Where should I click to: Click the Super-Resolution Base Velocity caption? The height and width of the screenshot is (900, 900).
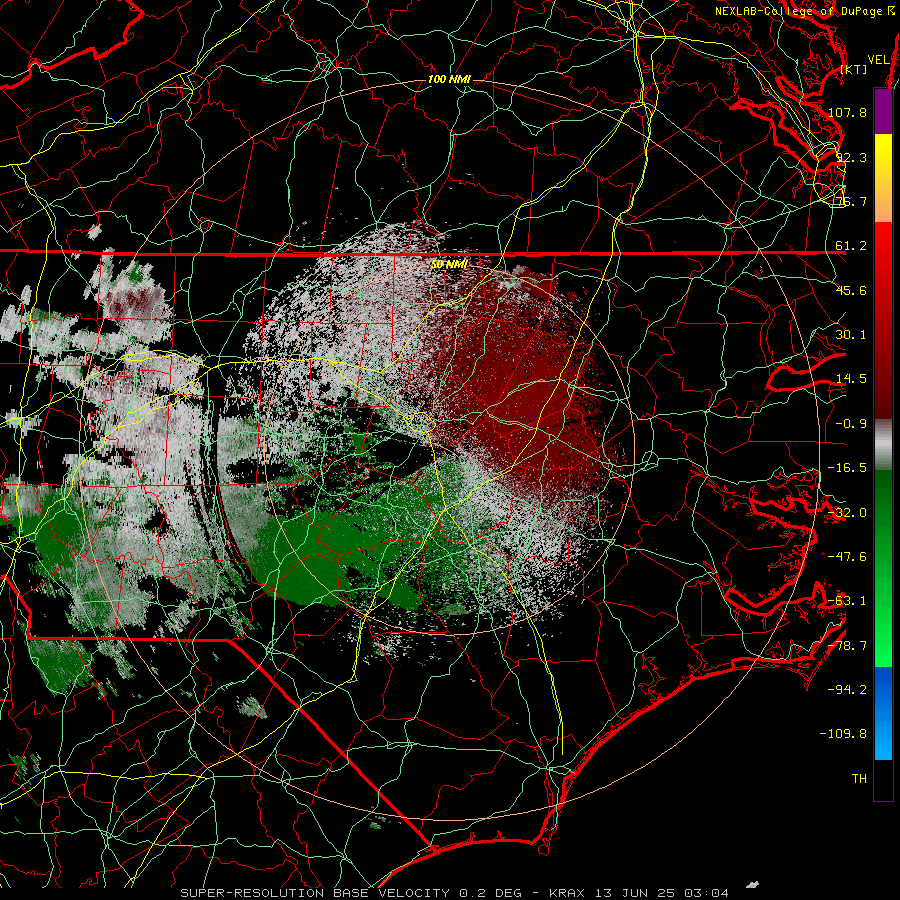pos(455,893)
